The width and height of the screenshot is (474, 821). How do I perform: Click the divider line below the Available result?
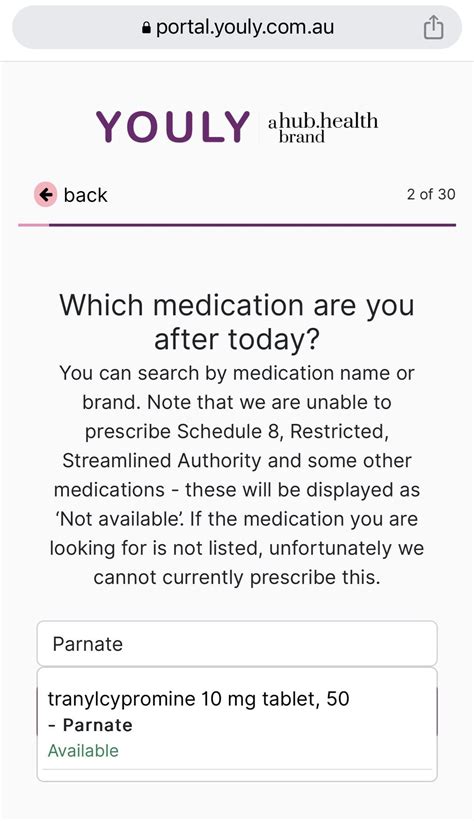pos(237,769)
